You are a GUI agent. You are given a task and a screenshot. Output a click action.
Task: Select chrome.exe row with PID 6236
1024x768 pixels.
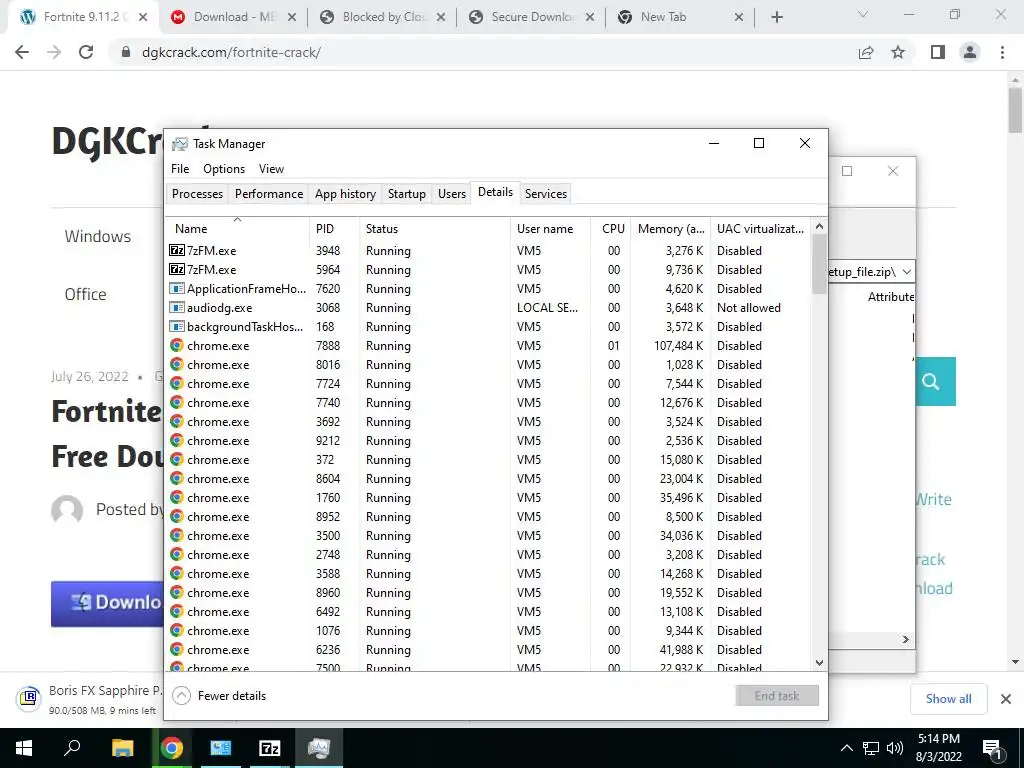(x=488, y=650)
